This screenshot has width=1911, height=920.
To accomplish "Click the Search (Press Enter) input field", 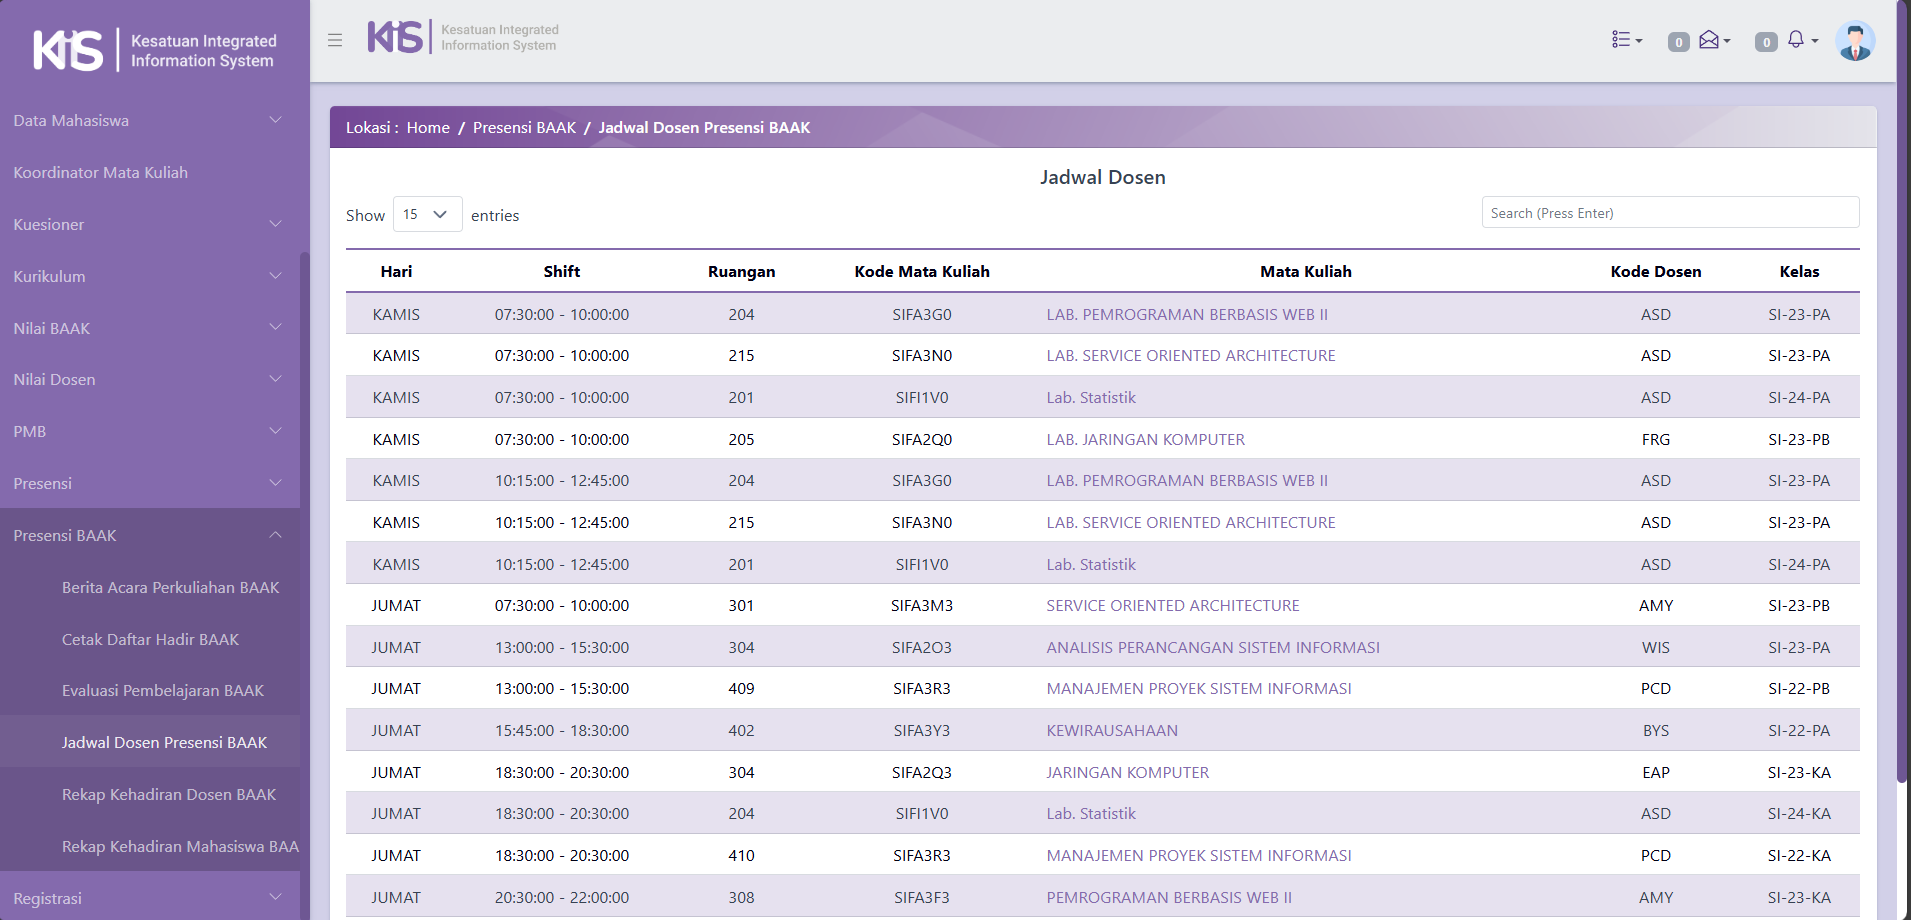I will tap(1669, 213).
